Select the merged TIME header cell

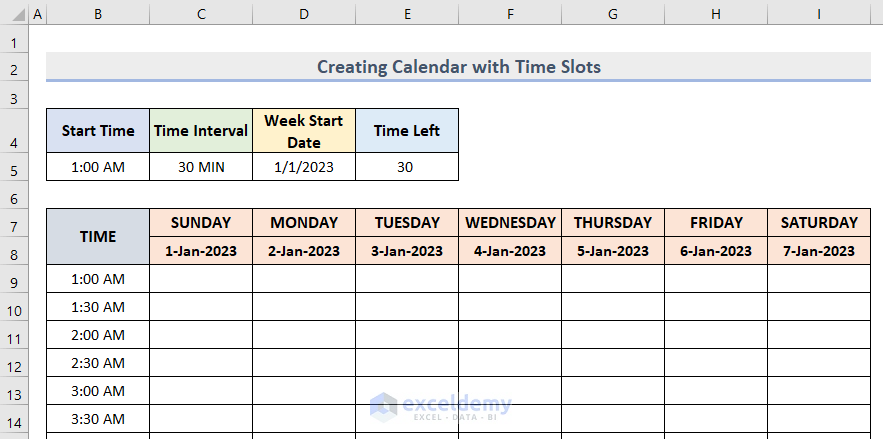click(x=98, y=237)
